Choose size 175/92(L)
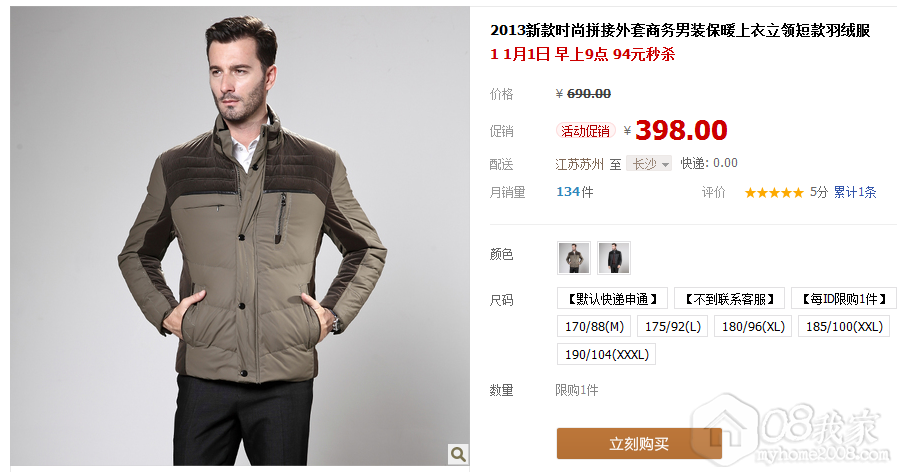Image resolution: width=897 pixels, height=472 pixels. point(673,326)
